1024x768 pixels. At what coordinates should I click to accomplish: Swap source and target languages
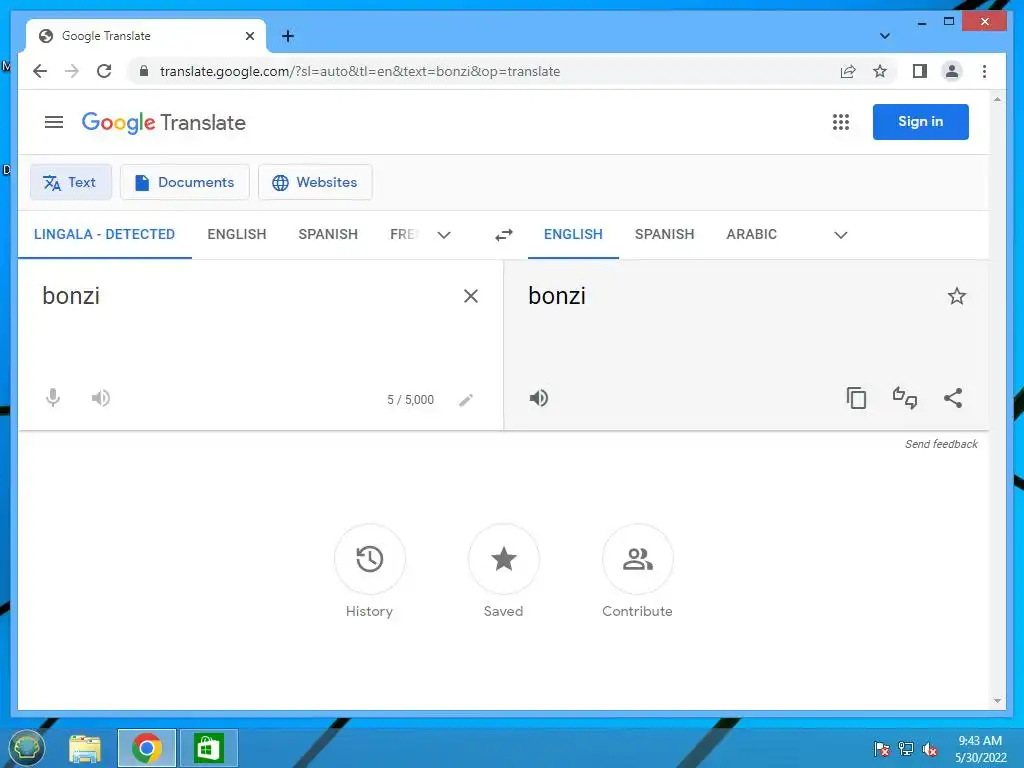(x=504, y=234)
